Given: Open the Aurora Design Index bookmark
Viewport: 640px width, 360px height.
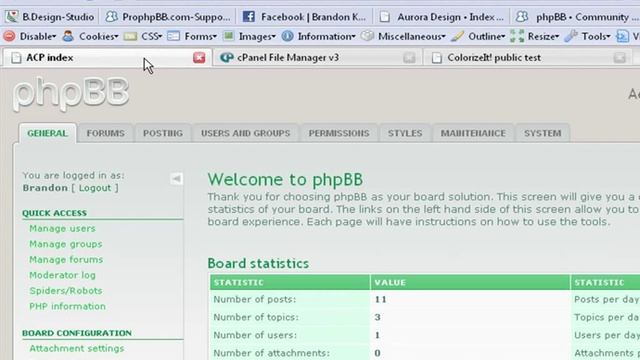Looking at the screenshot, I should pos(442,17).
